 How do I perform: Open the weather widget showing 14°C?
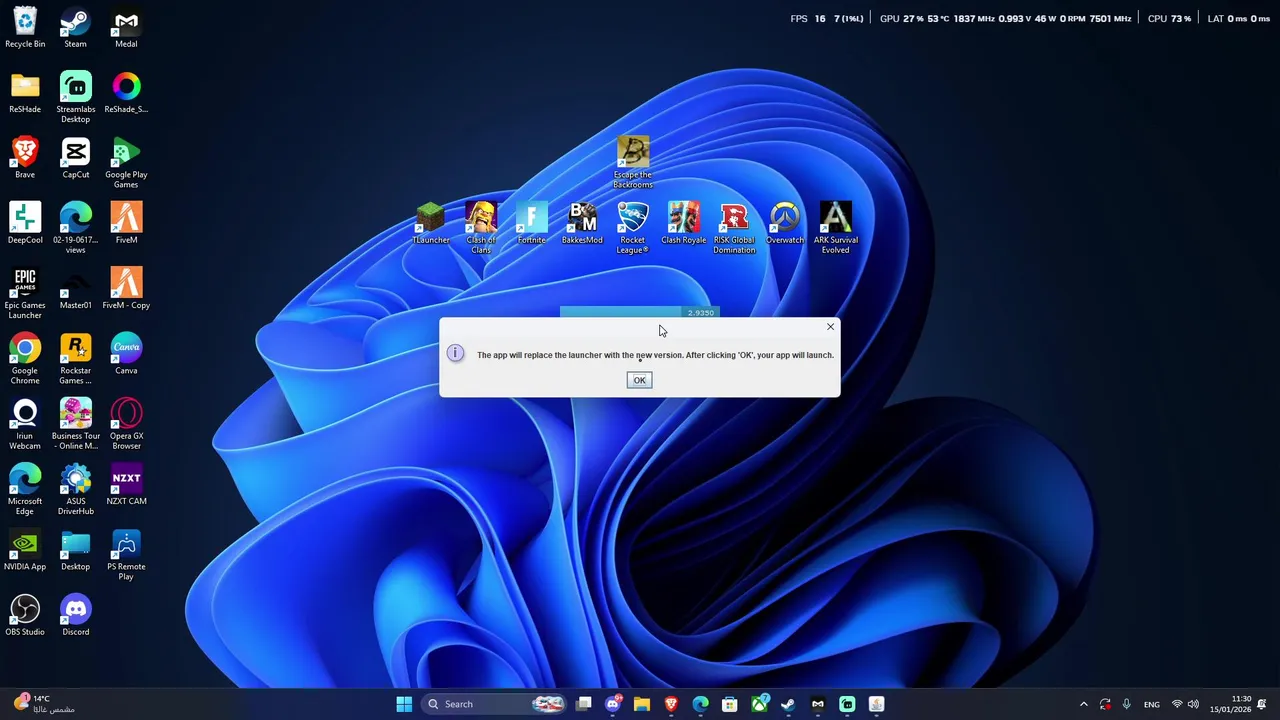coord(42,704)
